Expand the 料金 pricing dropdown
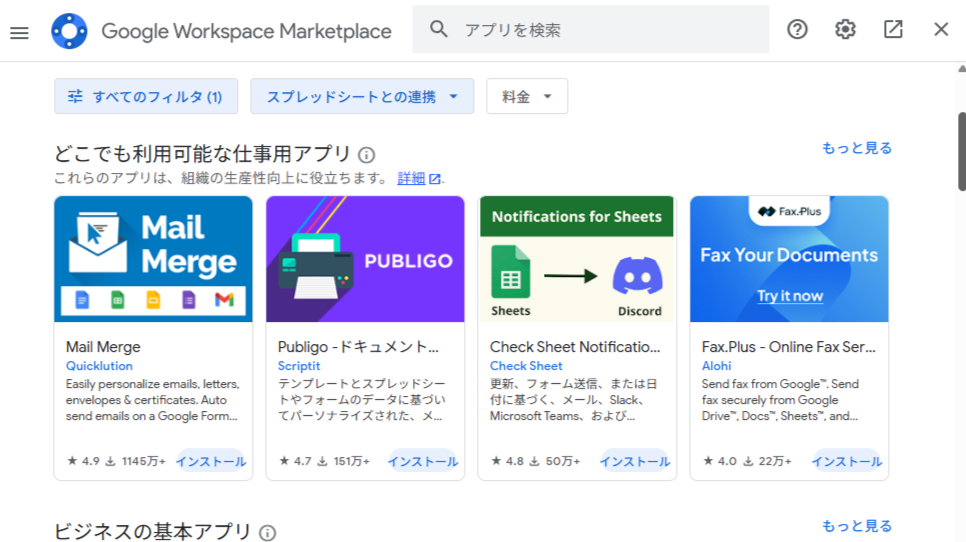The width and height of the screenshot is (966, 542). point(527,97)
